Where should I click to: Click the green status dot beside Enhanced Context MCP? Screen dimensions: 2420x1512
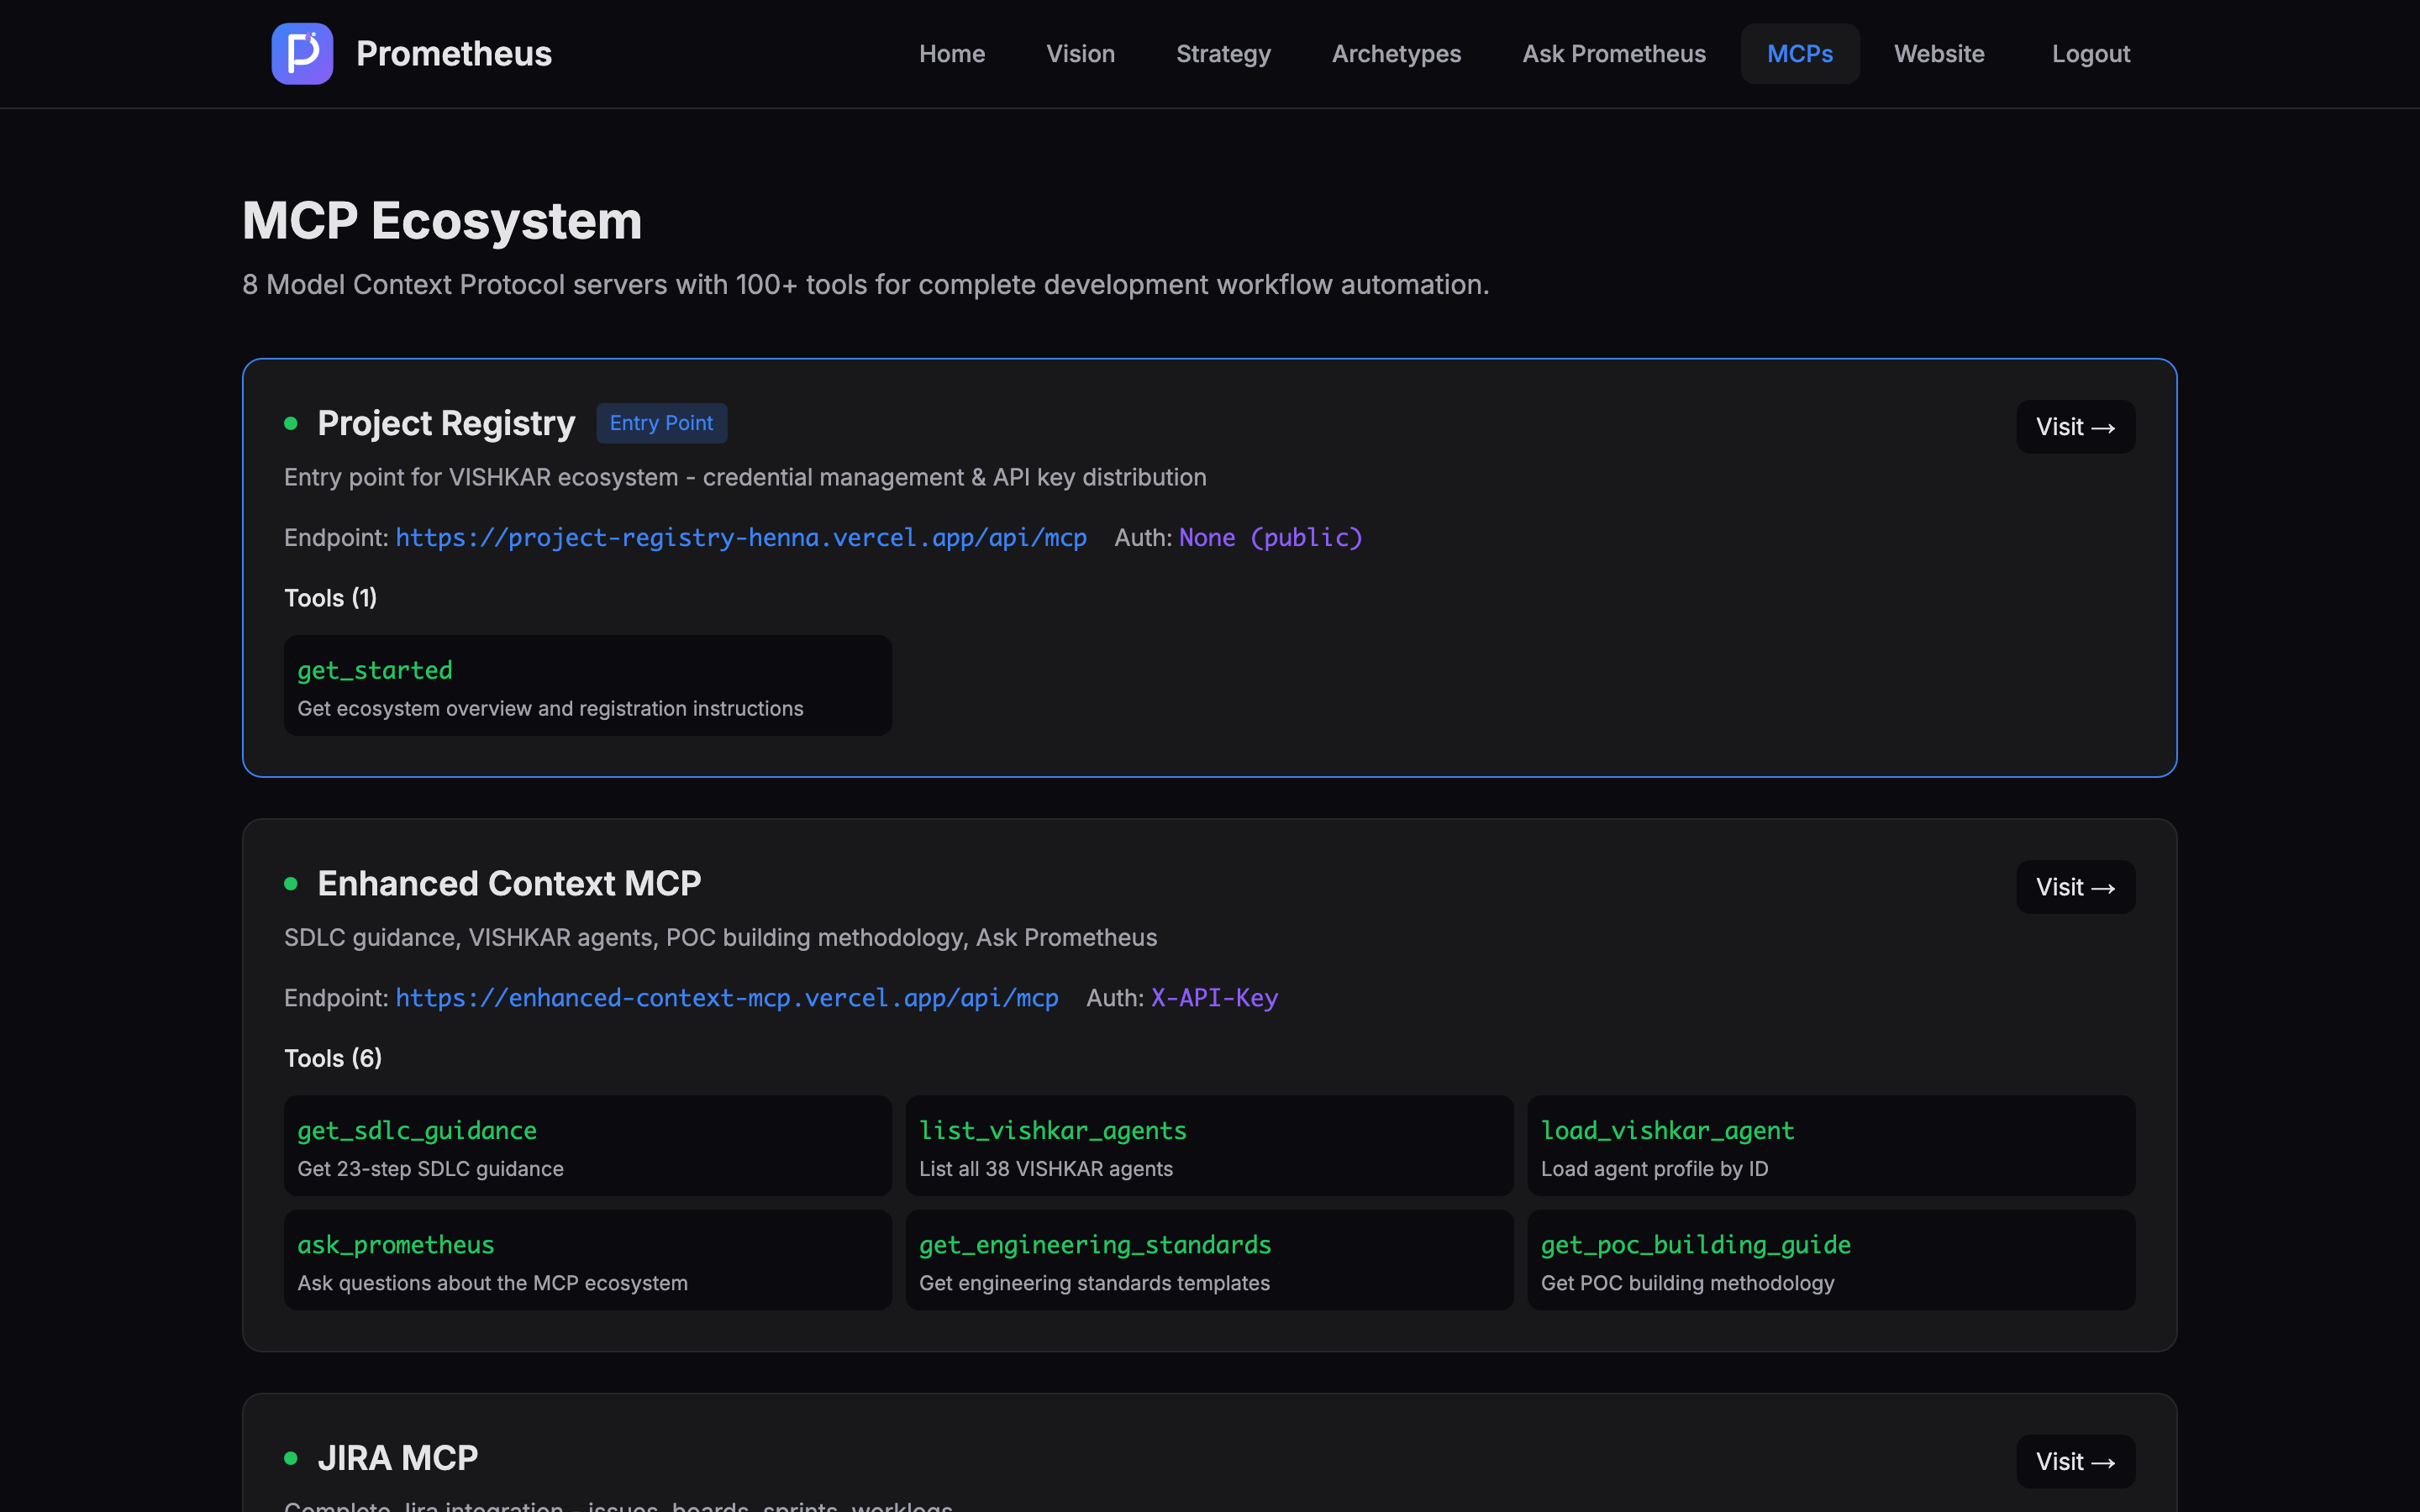(291, 884)
